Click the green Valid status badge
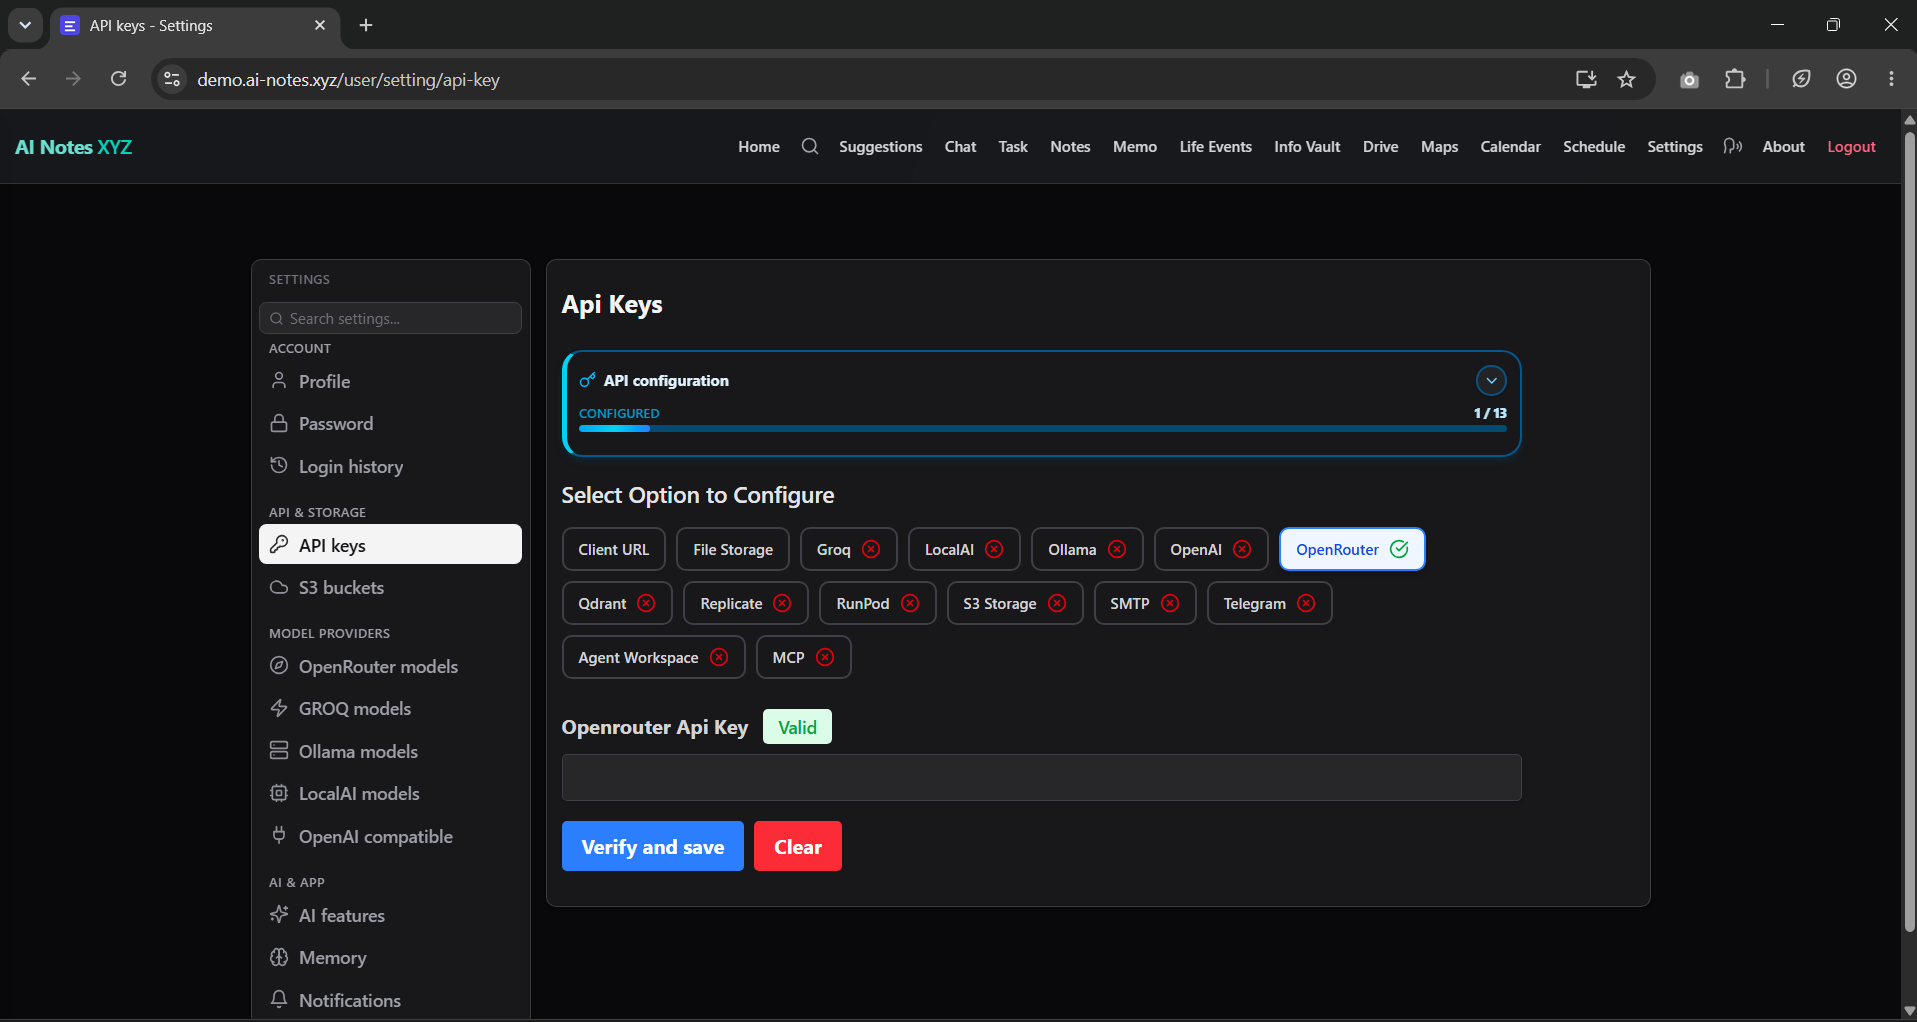Image resolution: width=1917 pixels, height=1022 pixels. (x=797, y=727)
